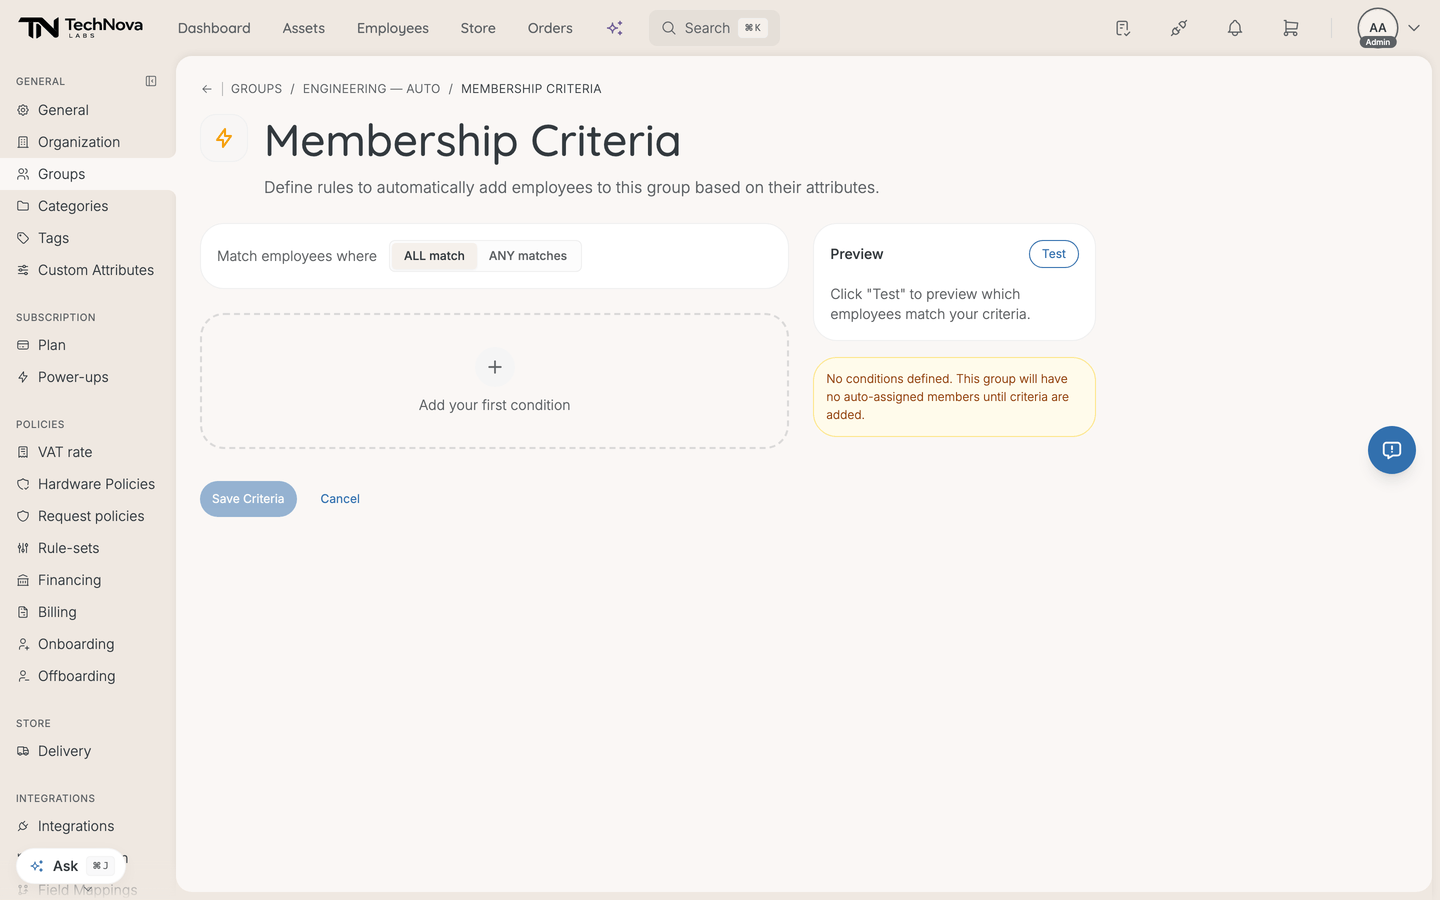Screen dimensions: 1440x900
Task: Go to the Employees tab
Action: pos(393,28)
